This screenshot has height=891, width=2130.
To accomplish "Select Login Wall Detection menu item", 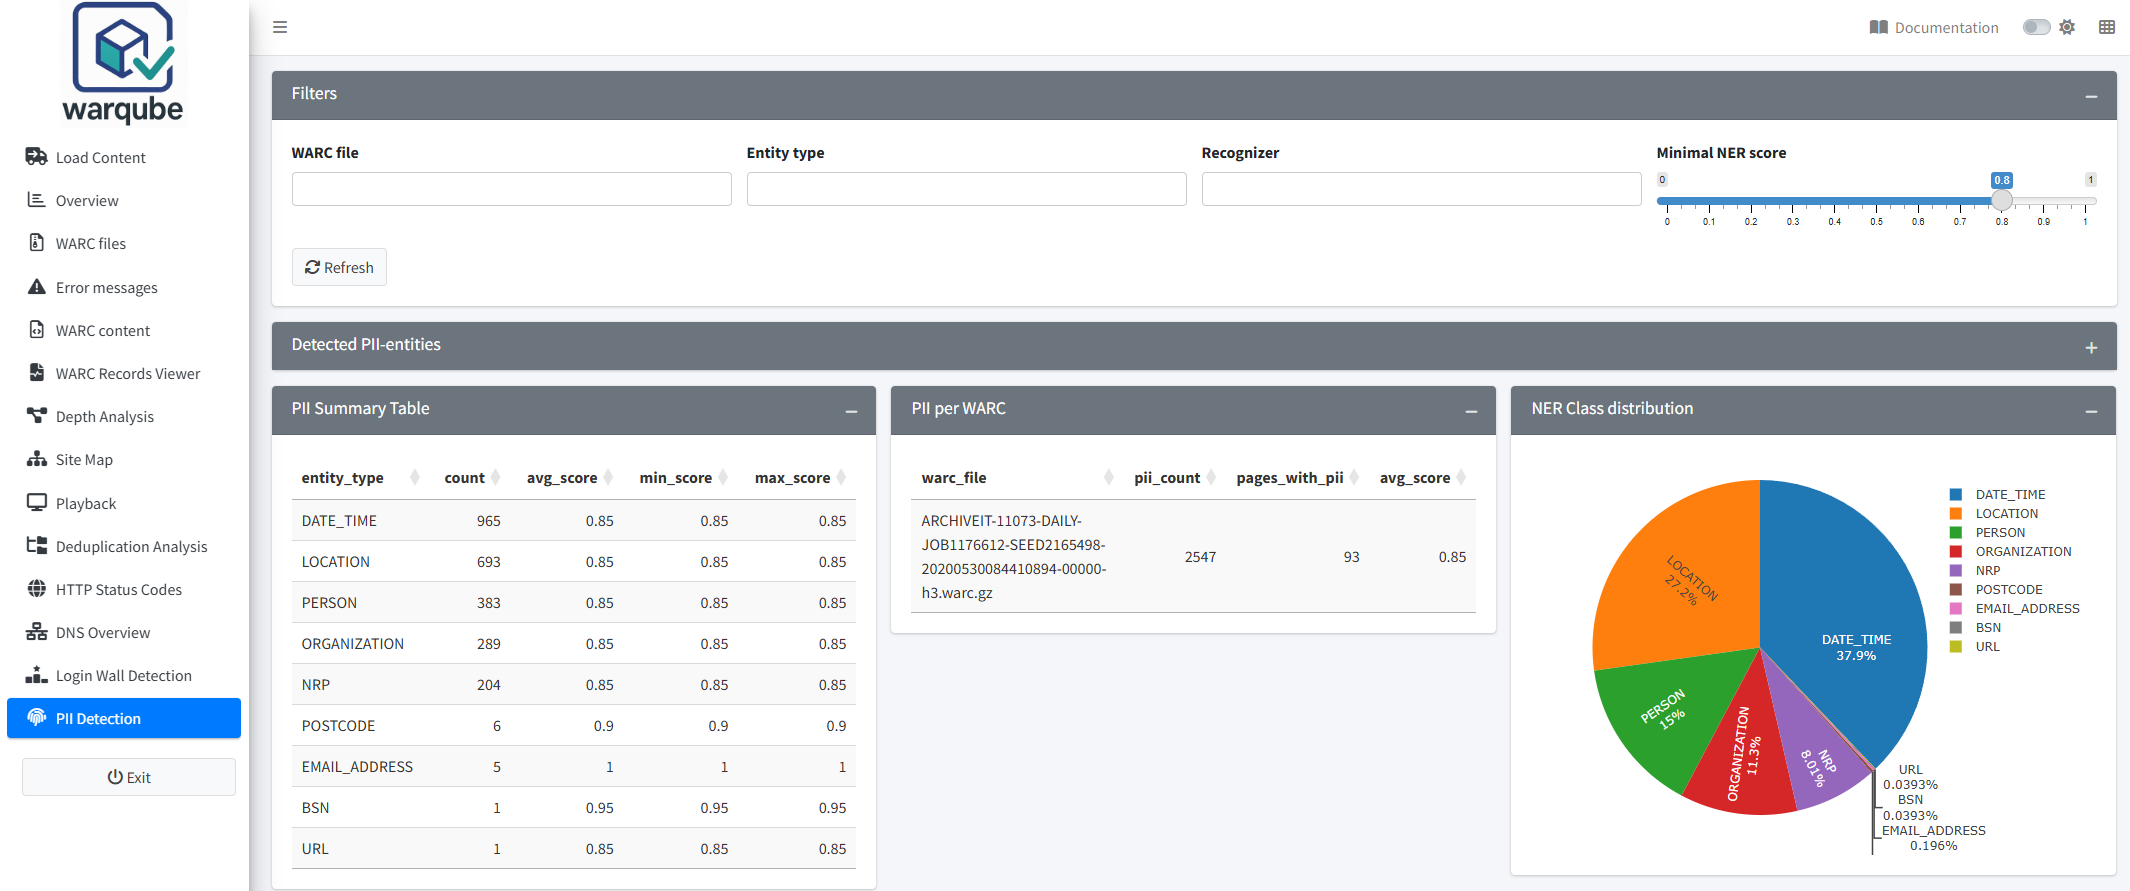I will pos(124,676).
